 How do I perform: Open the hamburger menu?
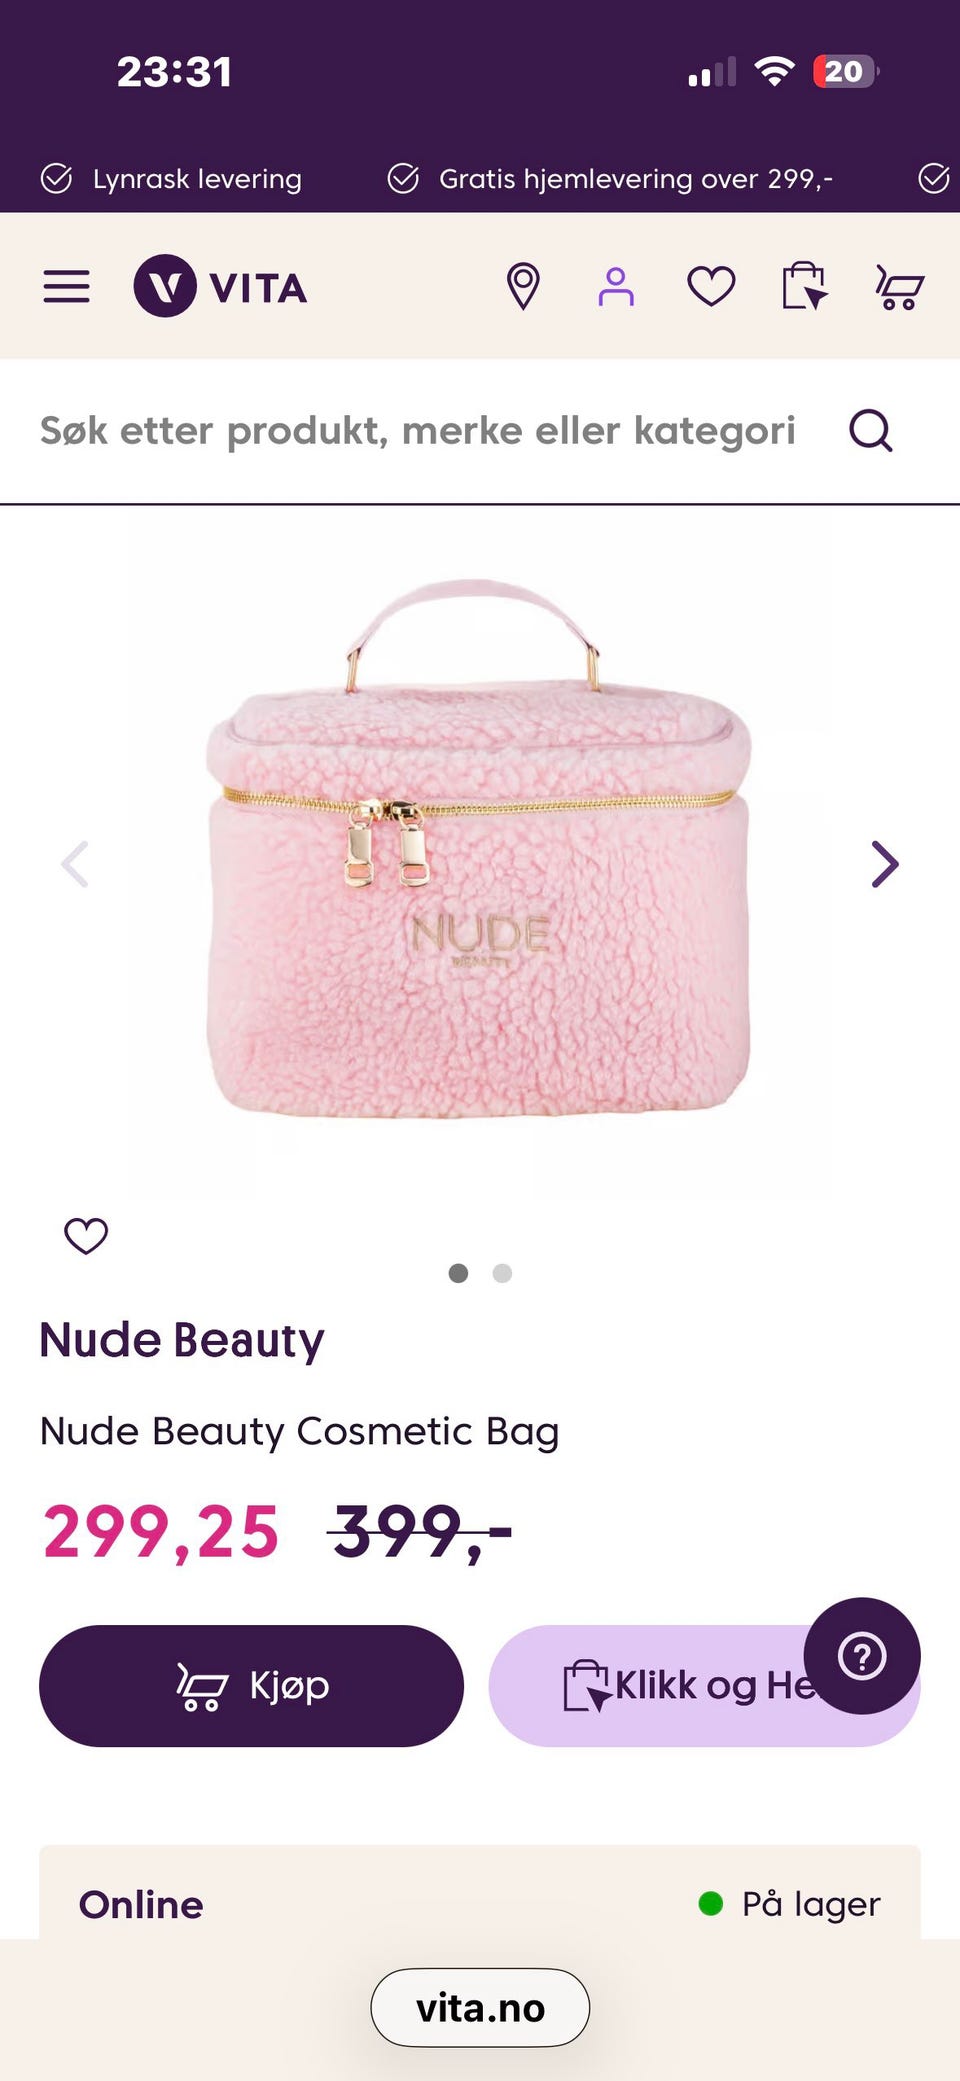tap(66, 287)
